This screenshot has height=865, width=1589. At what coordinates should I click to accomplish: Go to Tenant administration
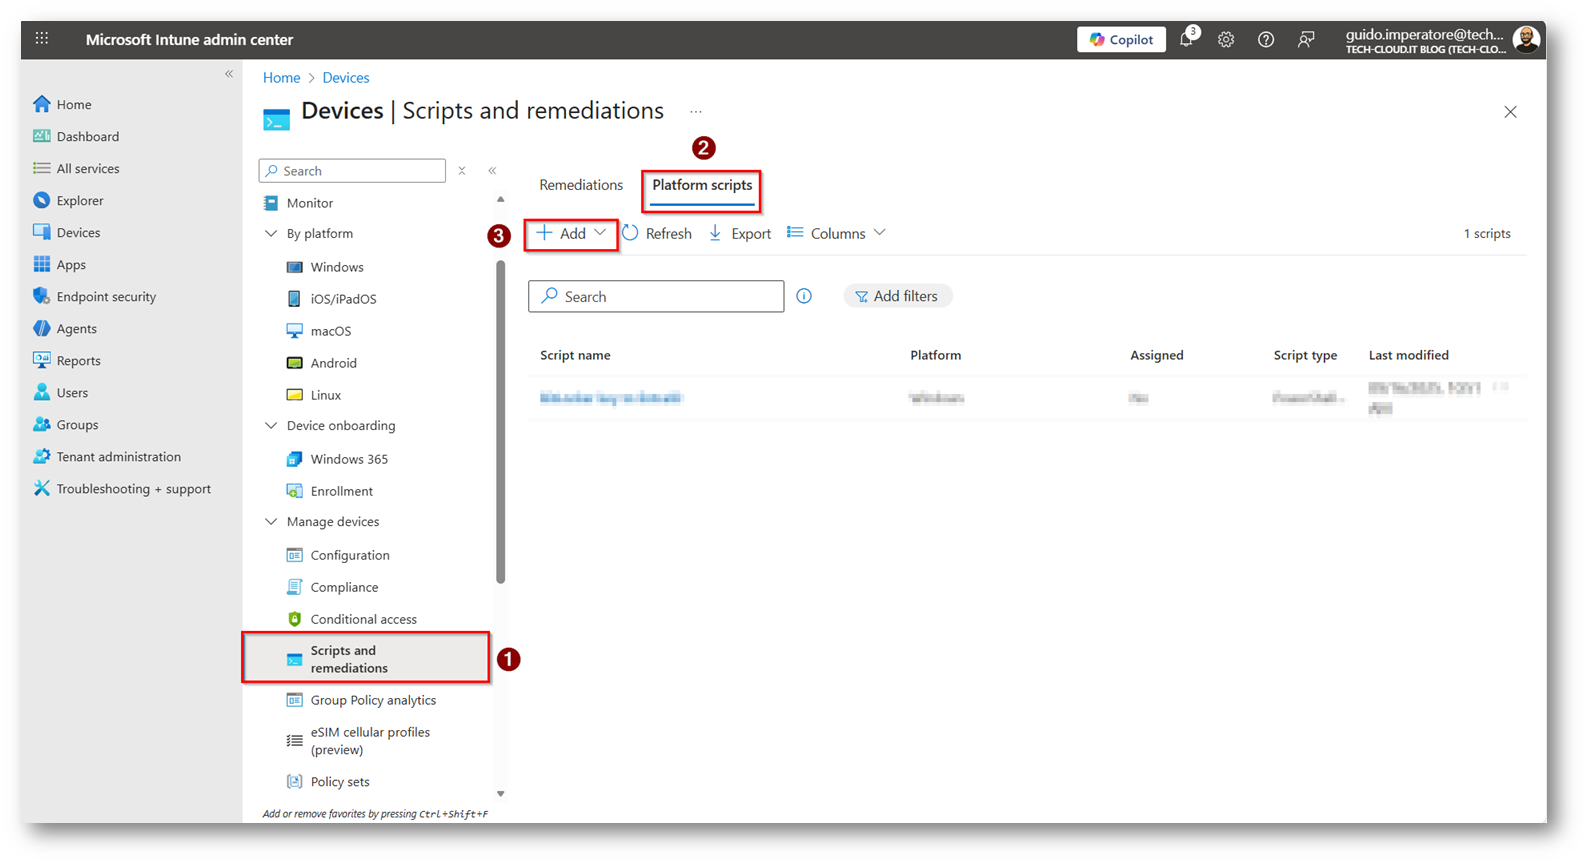pos(118,457)
